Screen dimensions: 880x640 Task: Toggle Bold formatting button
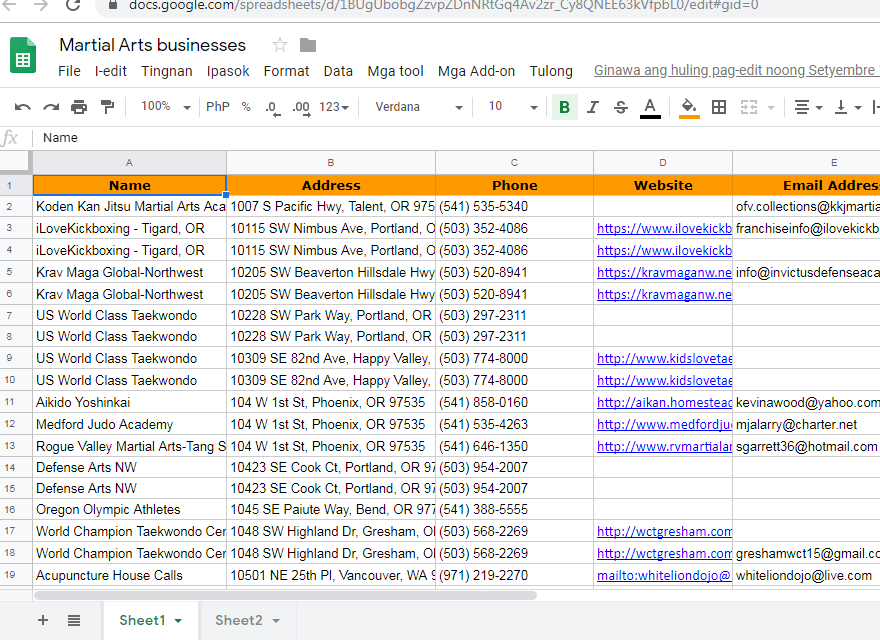(564, 107)
